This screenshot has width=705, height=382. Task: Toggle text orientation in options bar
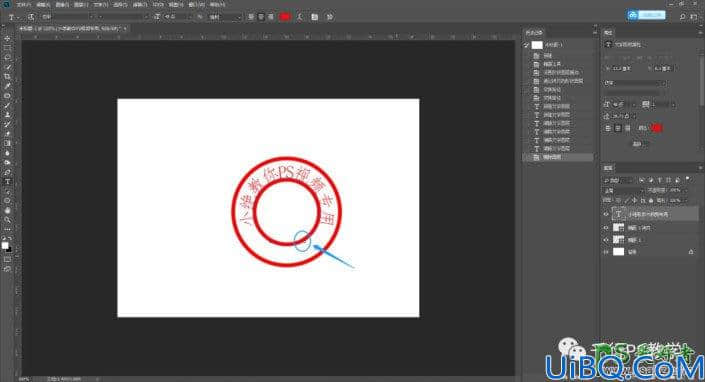click(x=31, y=17)
